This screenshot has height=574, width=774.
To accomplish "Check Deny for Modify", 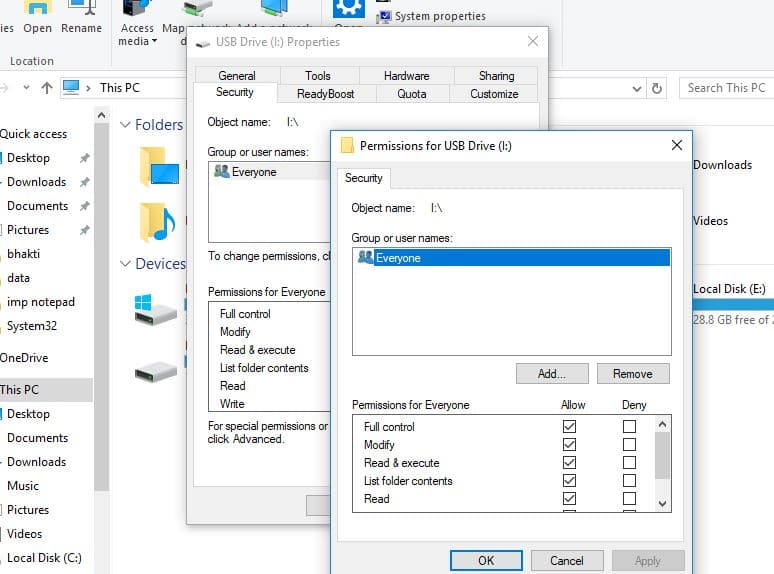I will [x=629, y=445].
